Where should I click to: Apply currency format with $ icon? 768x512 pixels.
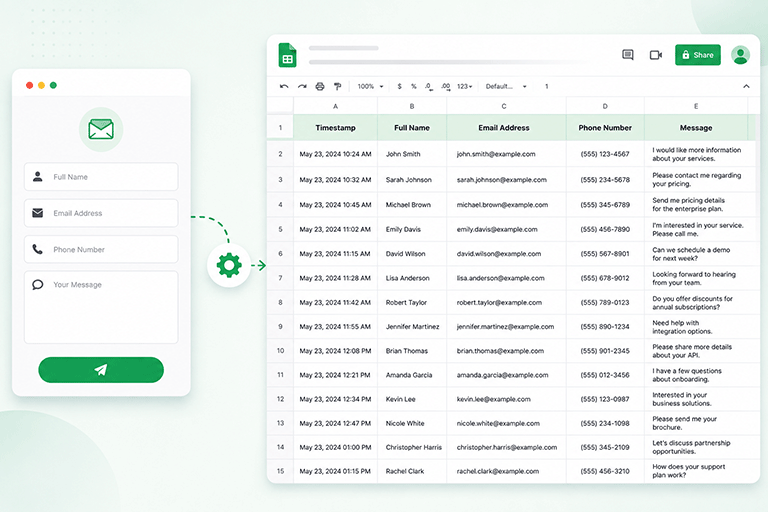(x=400, y=86)
